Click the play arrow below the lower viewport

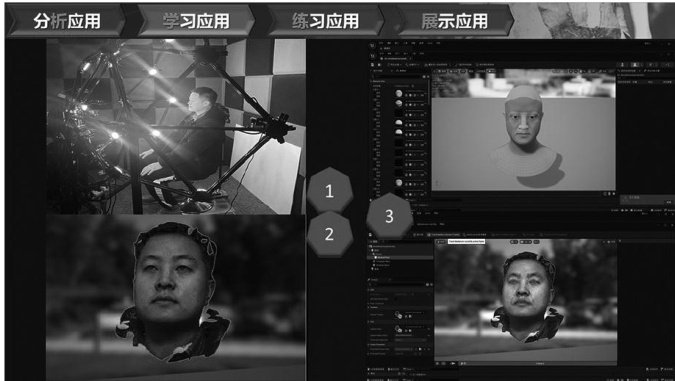[x=453, y=364]
